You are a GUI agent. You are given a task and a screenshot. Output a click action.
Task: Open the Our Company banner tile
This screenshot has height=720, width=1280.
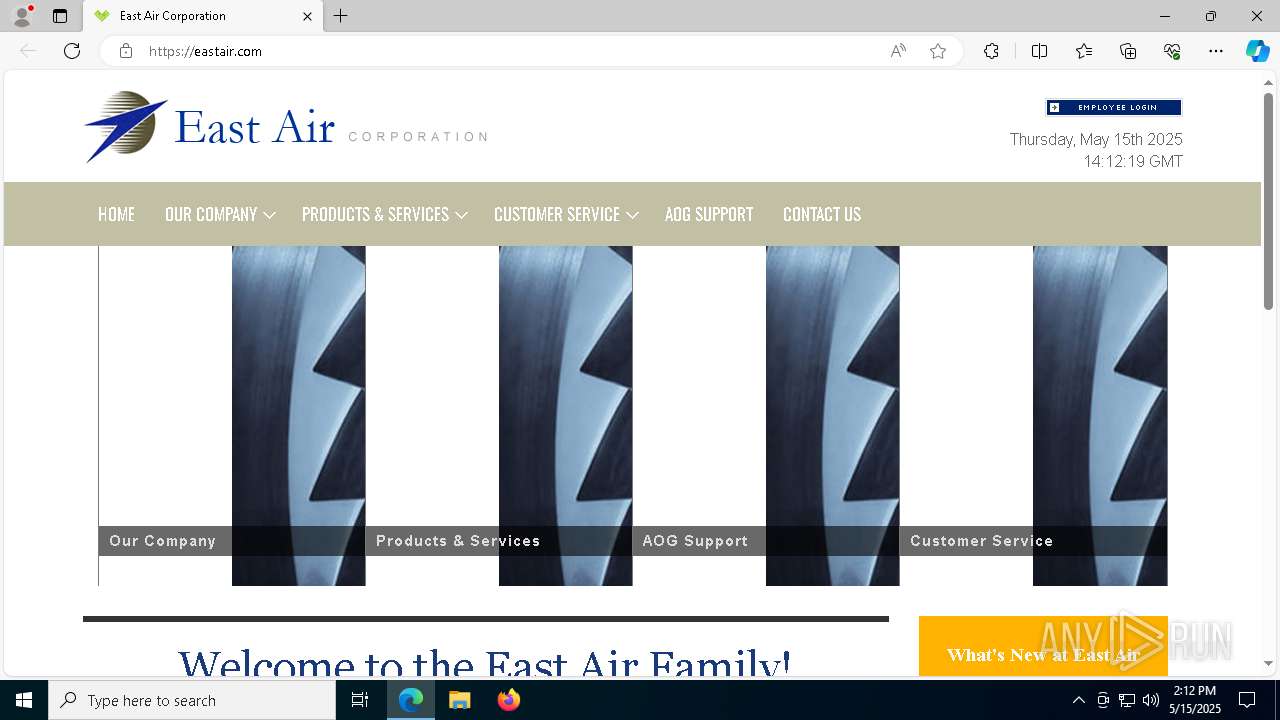pyautogui.click(x=231, y=416)
